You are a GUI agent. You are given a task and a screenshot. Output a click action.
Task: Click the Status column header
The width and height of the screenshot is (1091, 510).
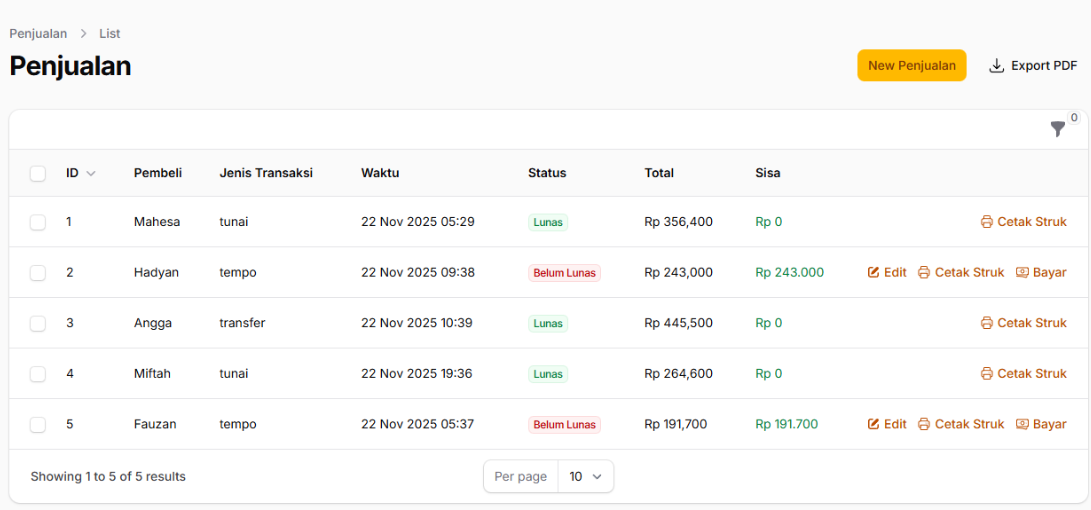(547, 173)
